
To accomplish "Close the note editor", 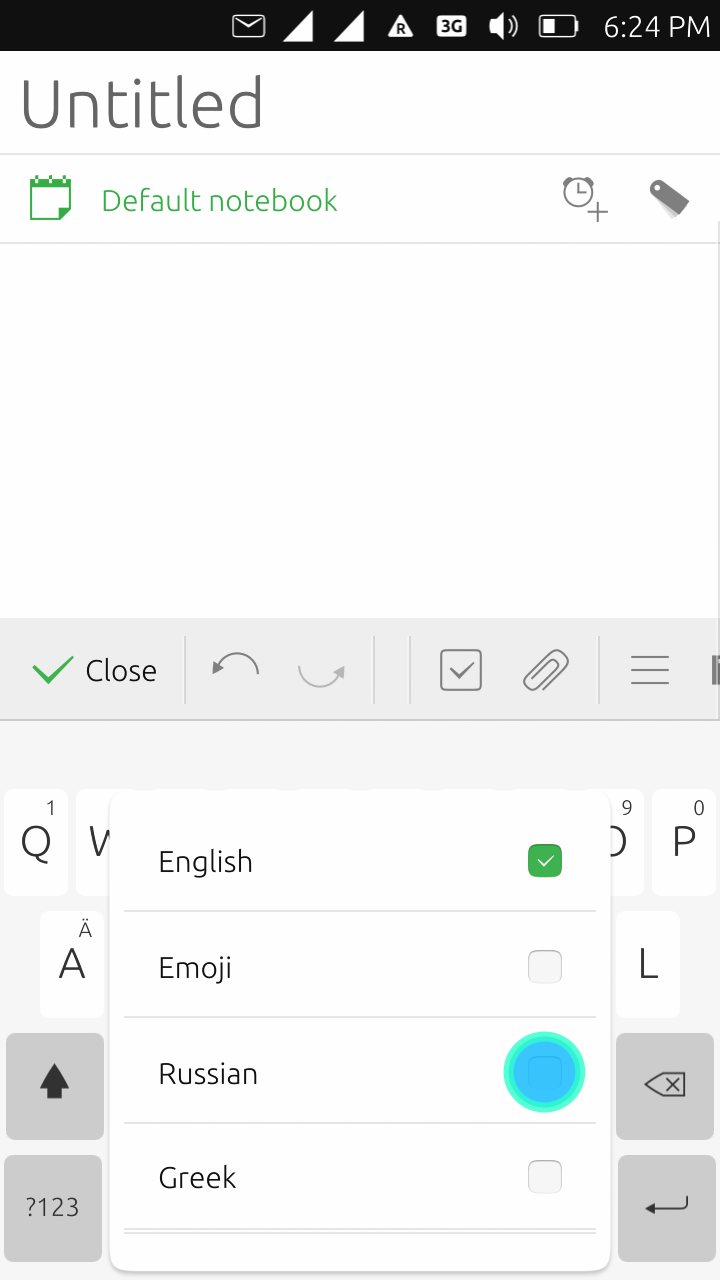I will [x=93, y=670].
